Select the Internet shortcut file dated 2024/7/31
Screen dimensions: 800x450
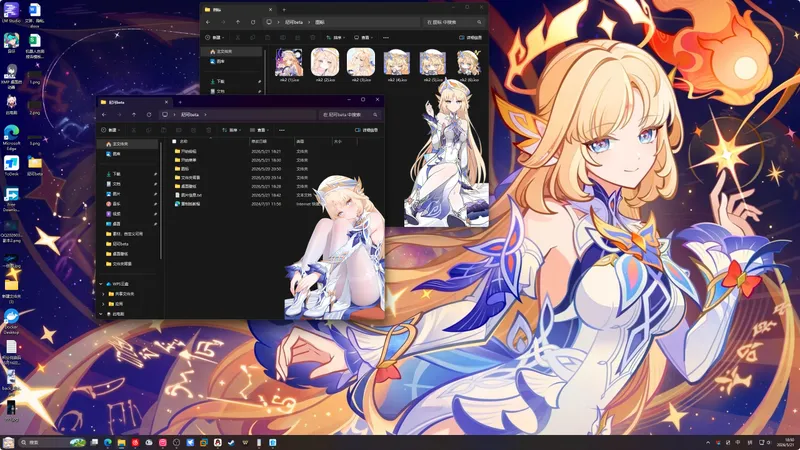(x=245, y=204)
